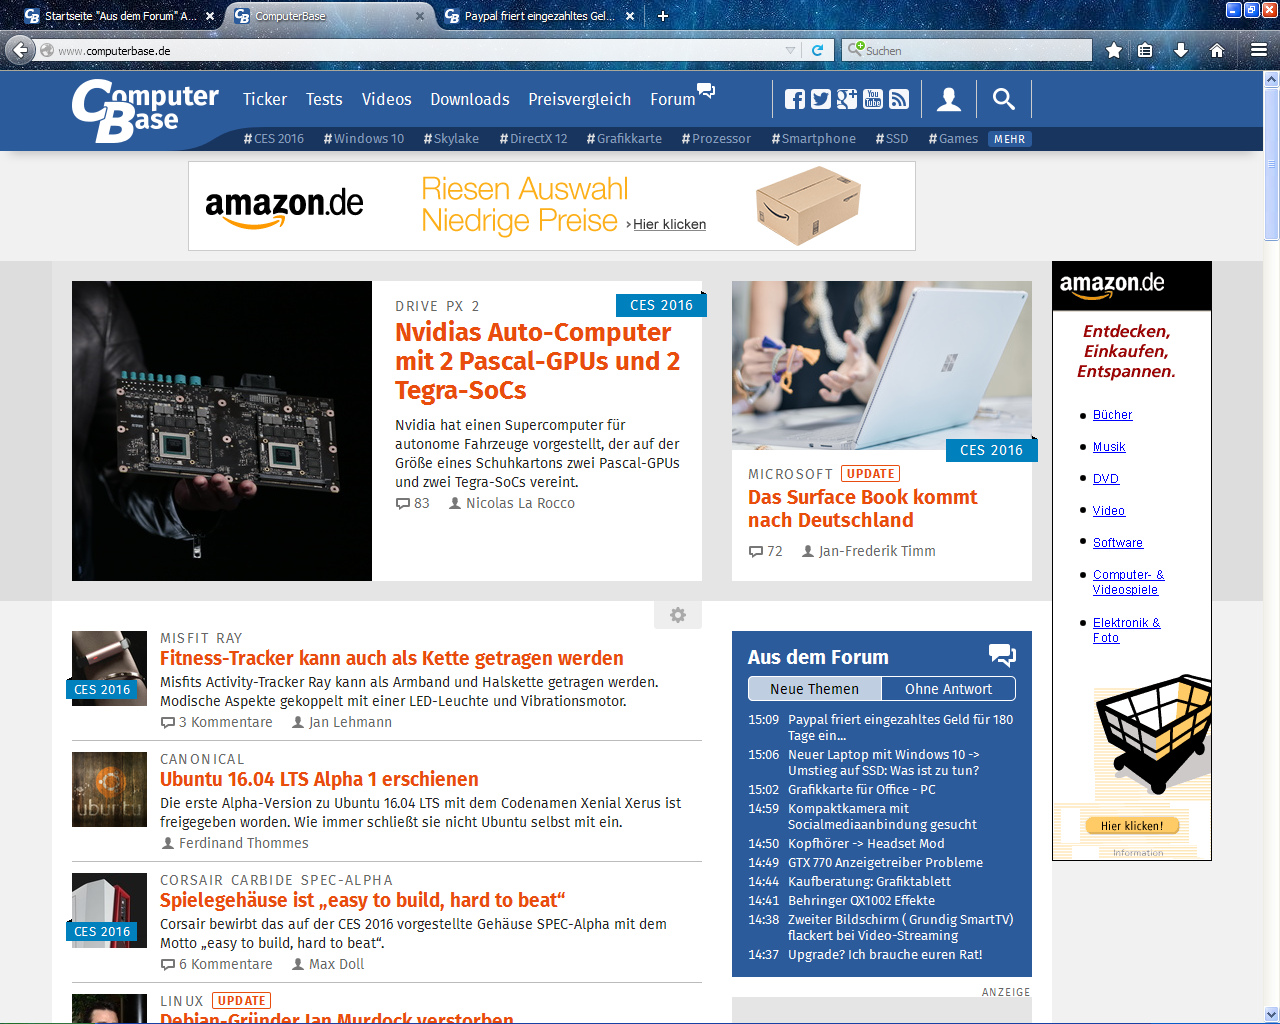Click the #Smartphone topic link
Image resolution: width=1280 pixels, height=1024 pixels.
coord(814,139)
